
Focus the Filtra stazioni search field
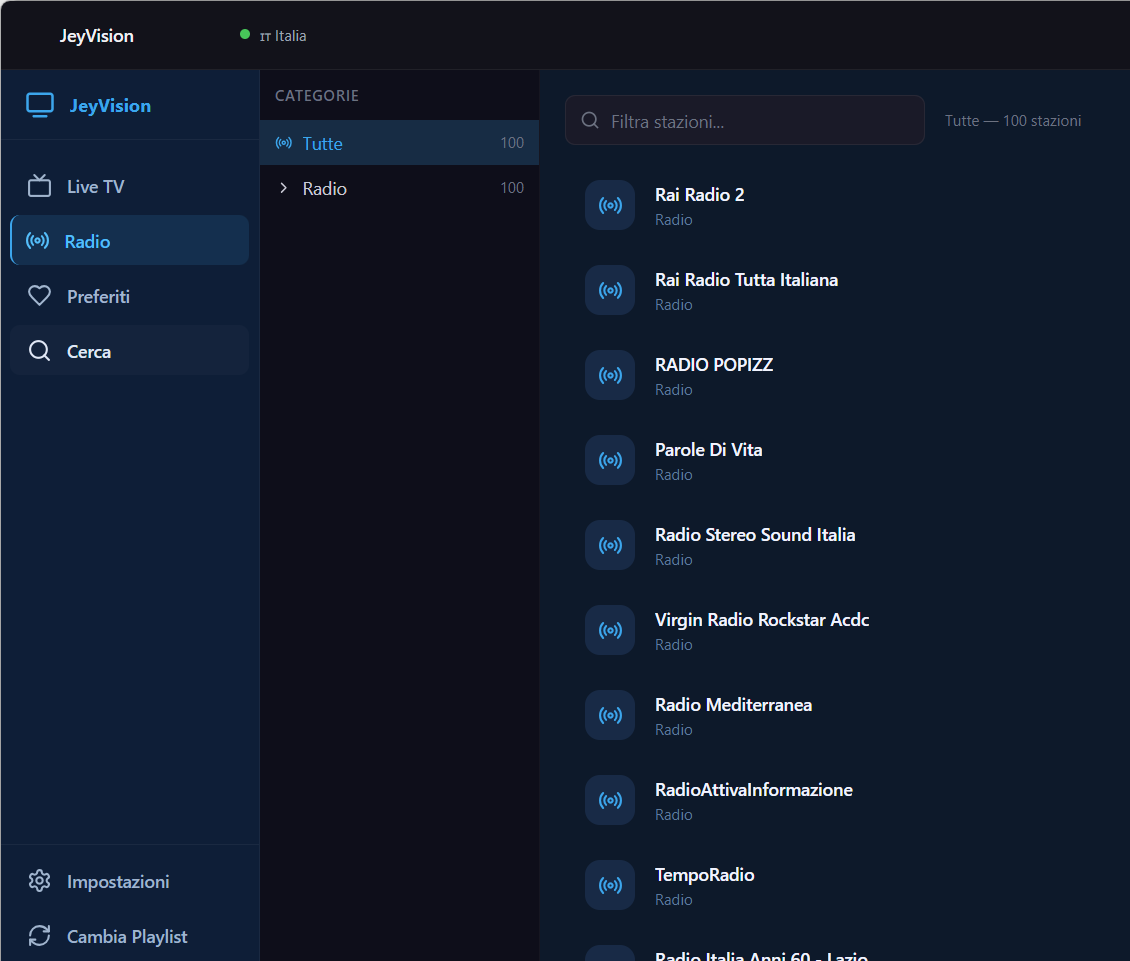point(744,120)
